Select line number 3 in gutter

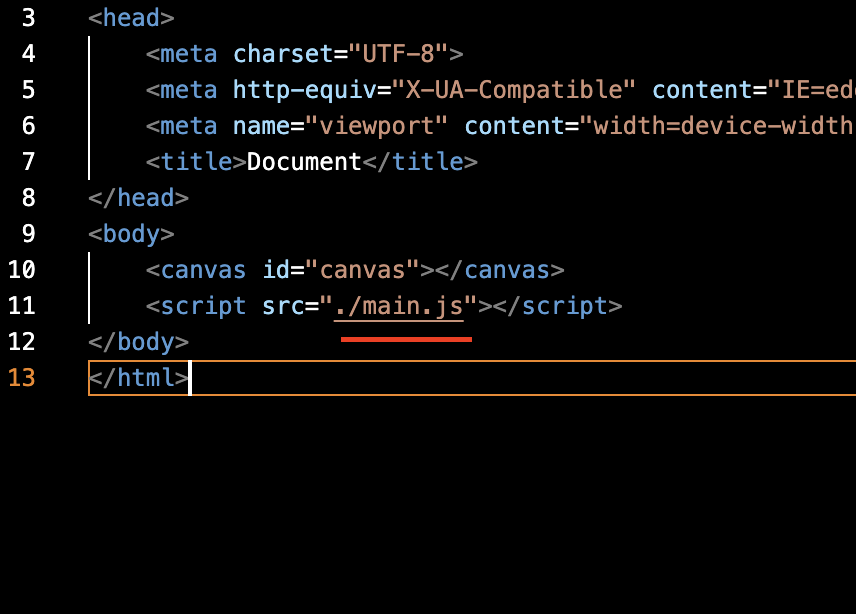(x=28, y=18)
